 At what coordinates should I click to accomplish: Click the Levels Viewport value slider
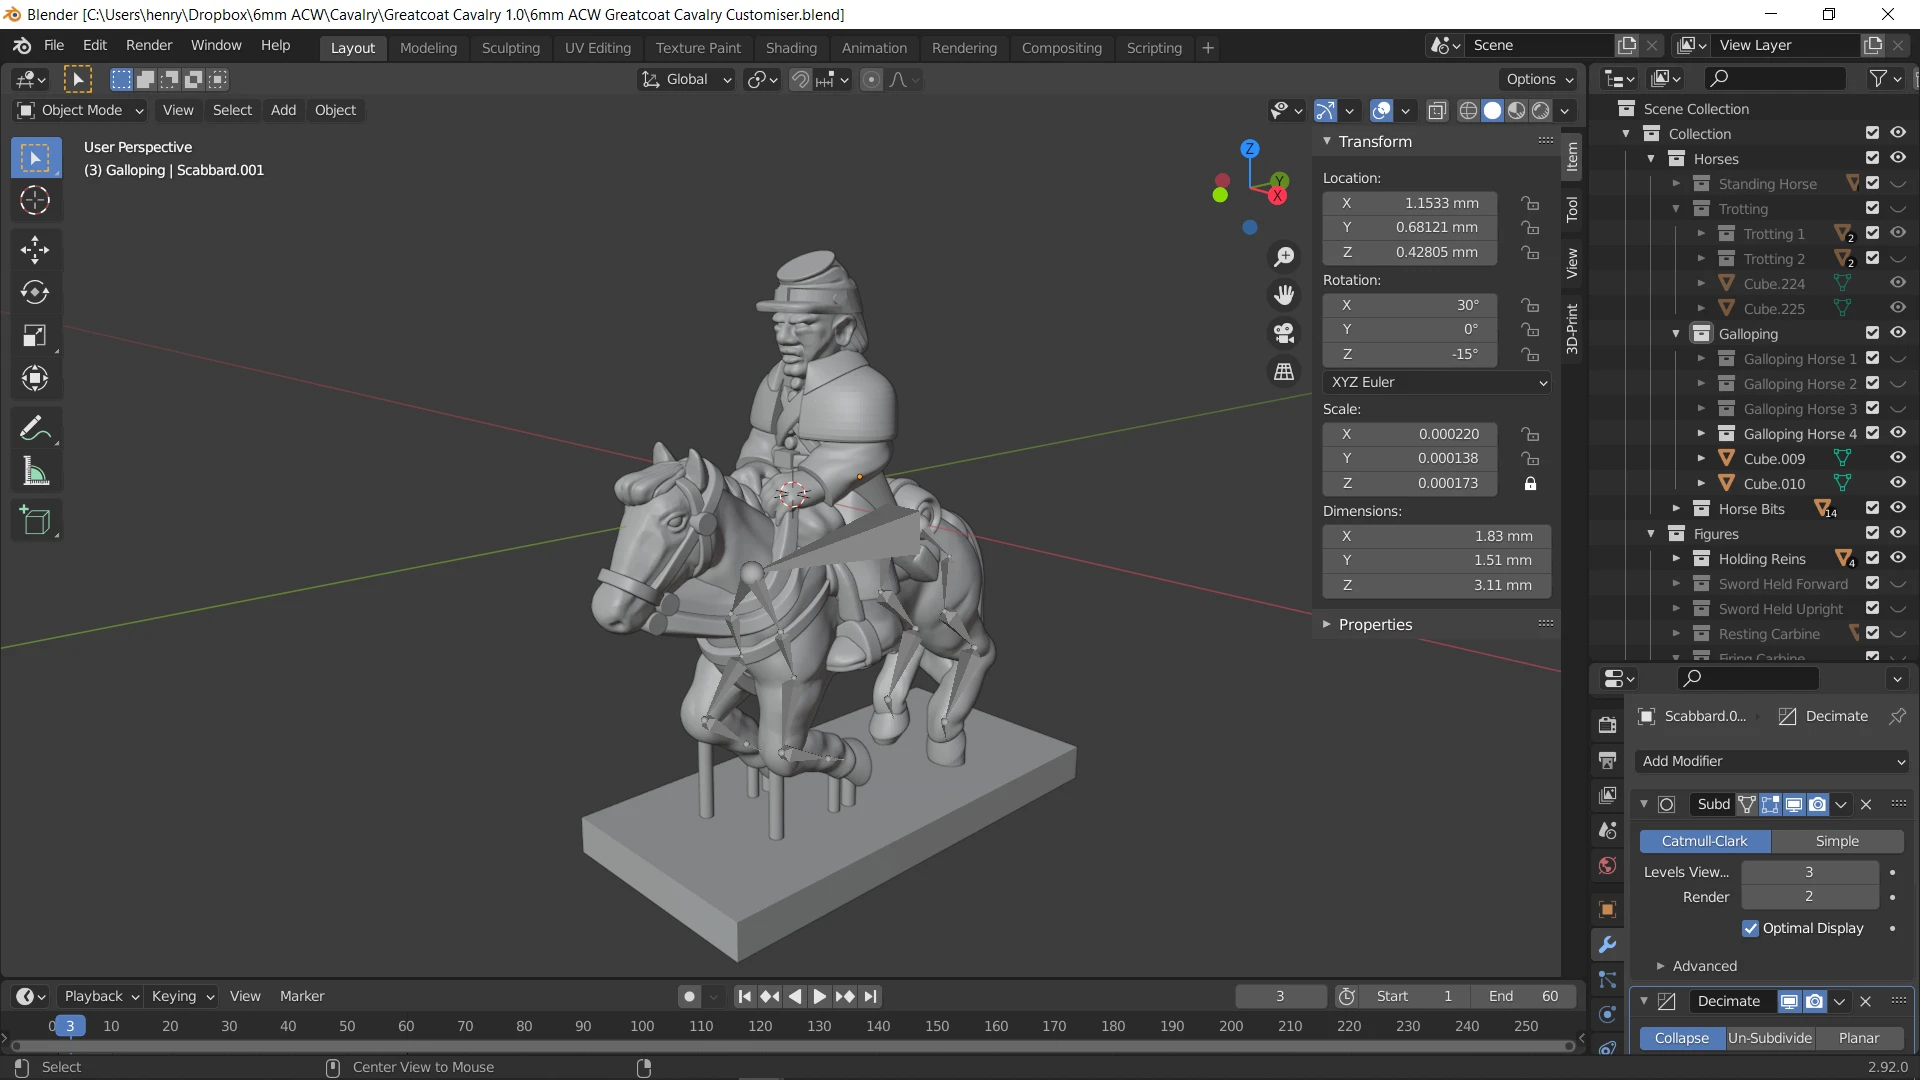[1809, 873]
